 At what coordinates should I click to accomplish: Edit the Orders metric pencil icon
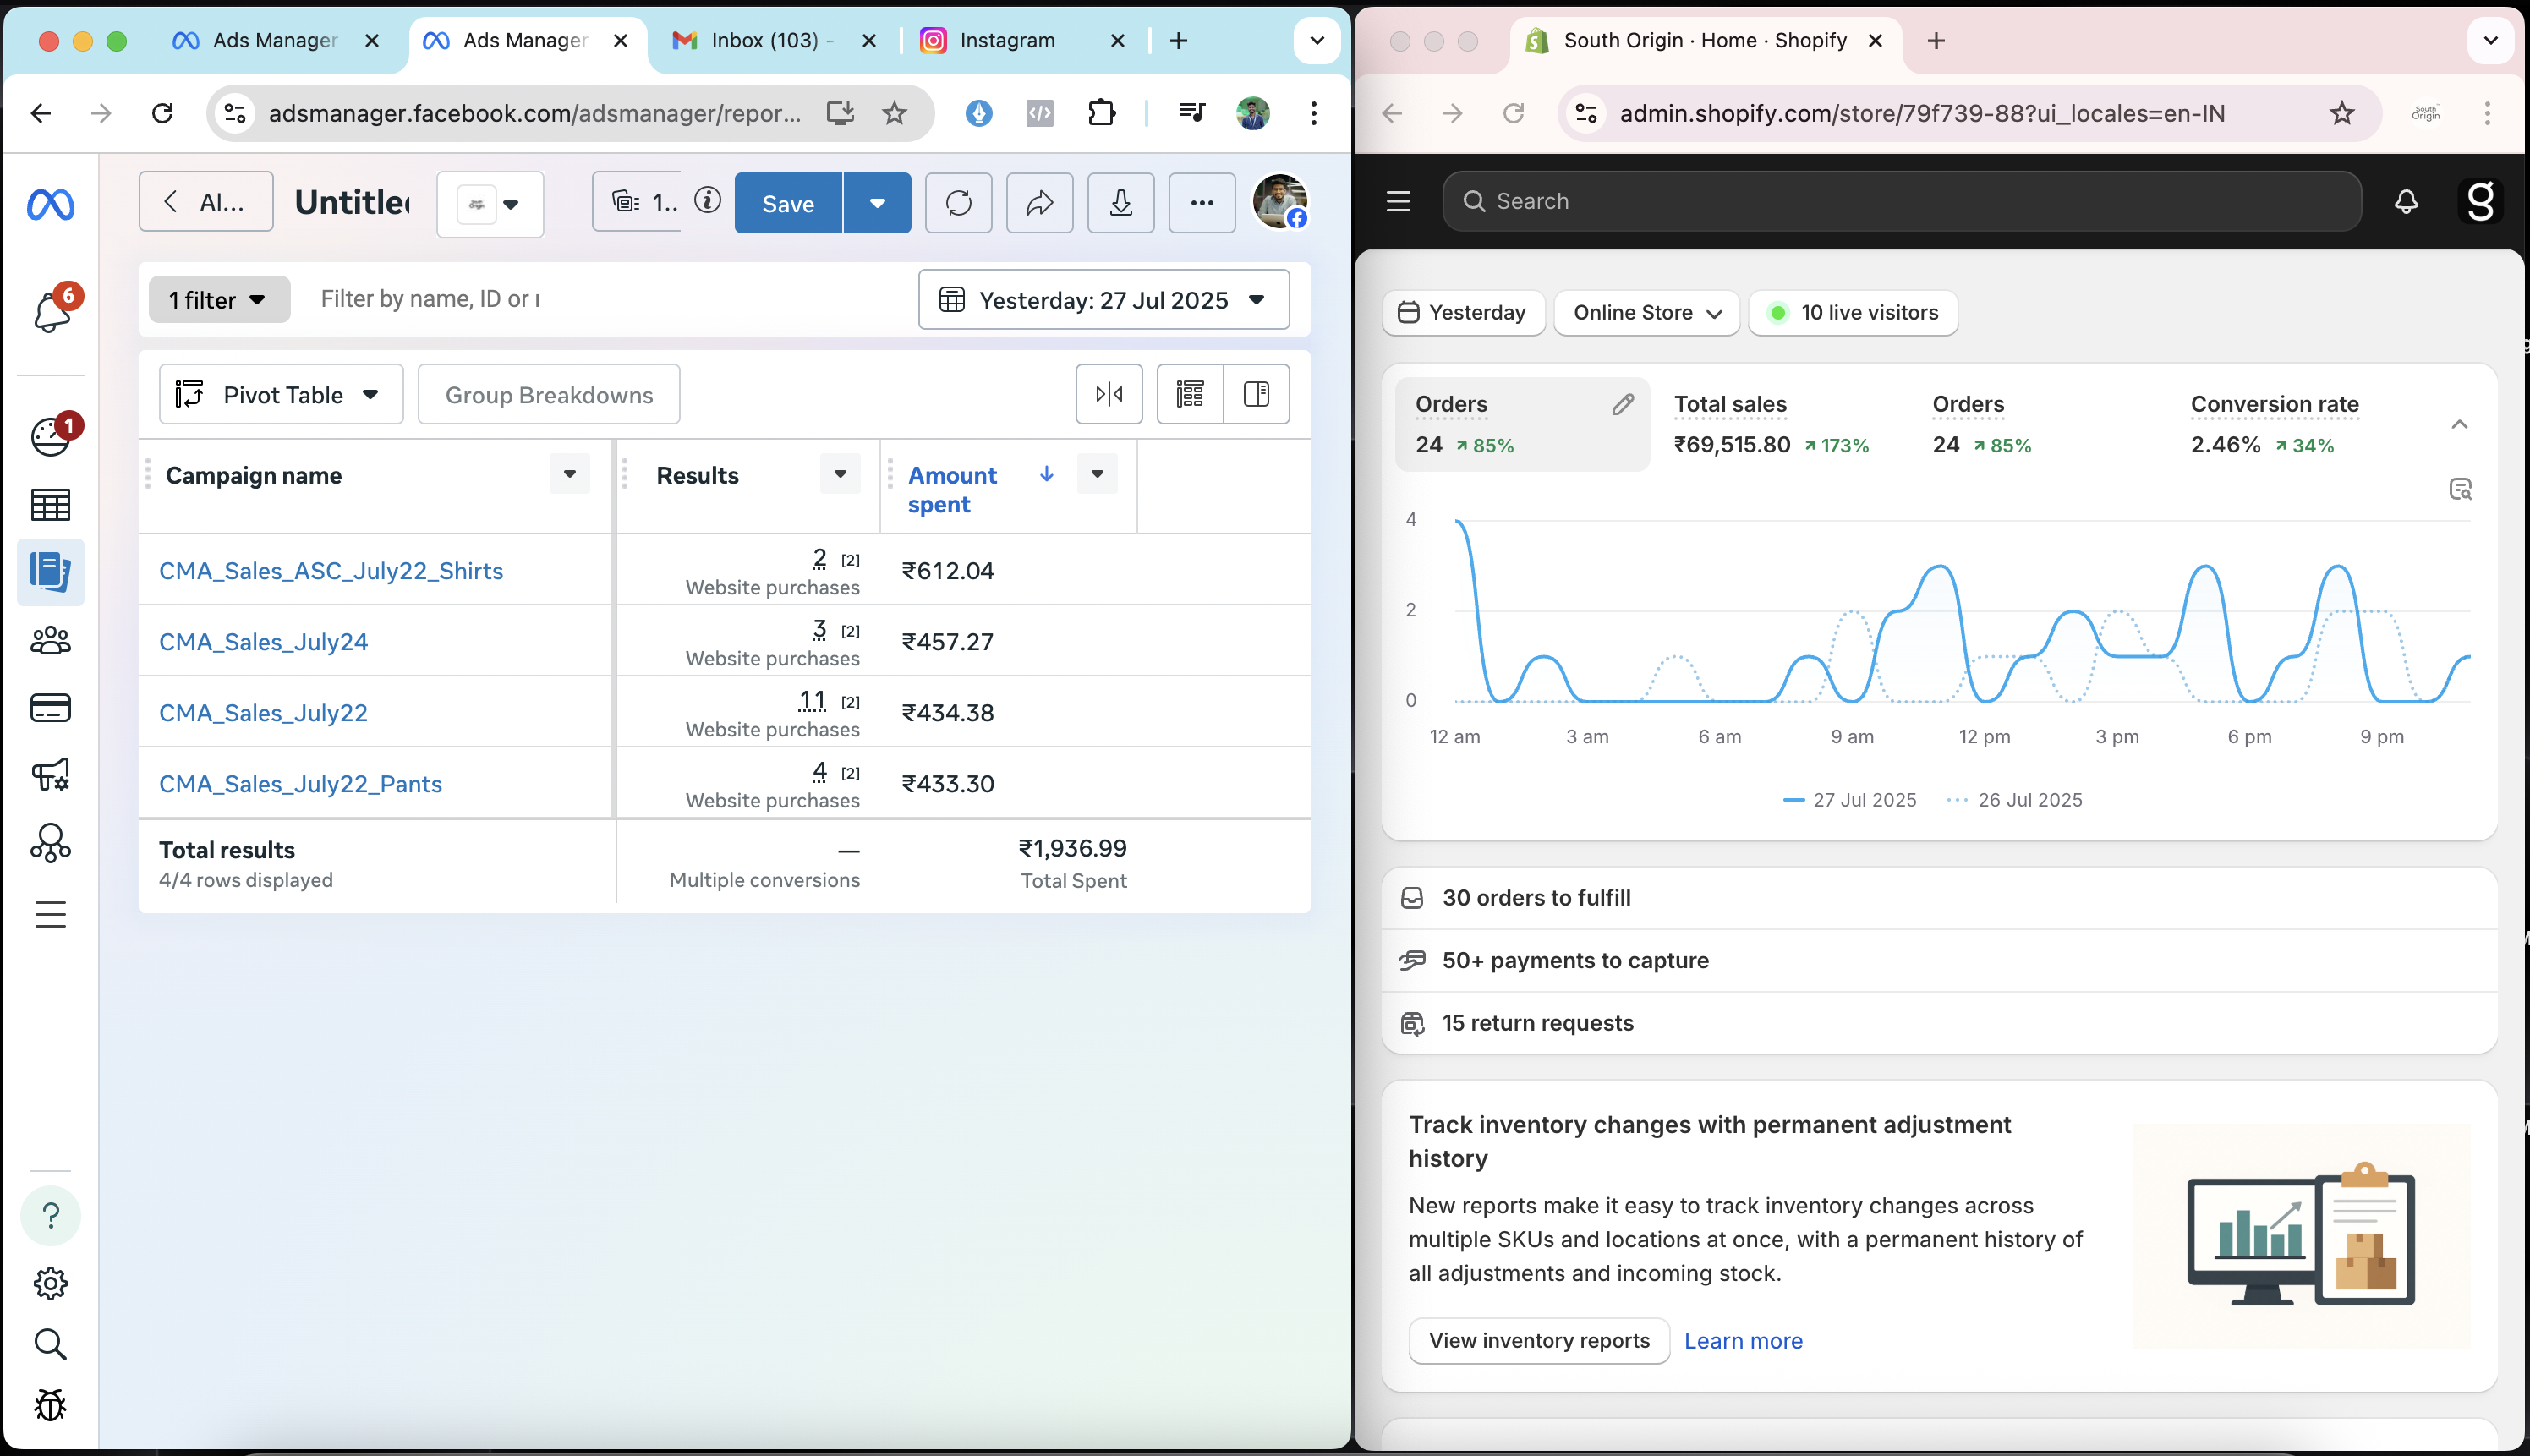pos(1622,404)
